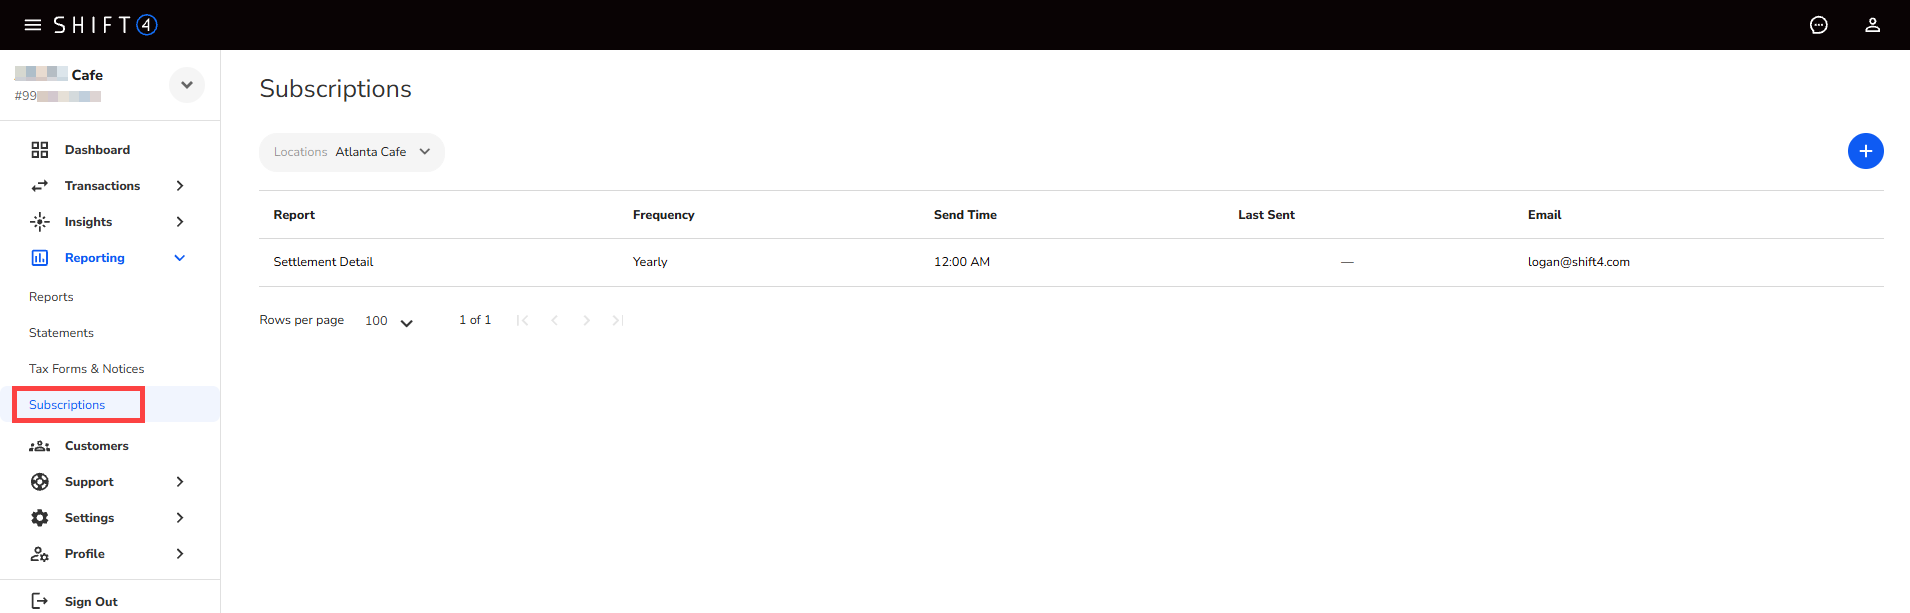Navigate to Customers section
1910x613 pixels.
tap(96, 446)
